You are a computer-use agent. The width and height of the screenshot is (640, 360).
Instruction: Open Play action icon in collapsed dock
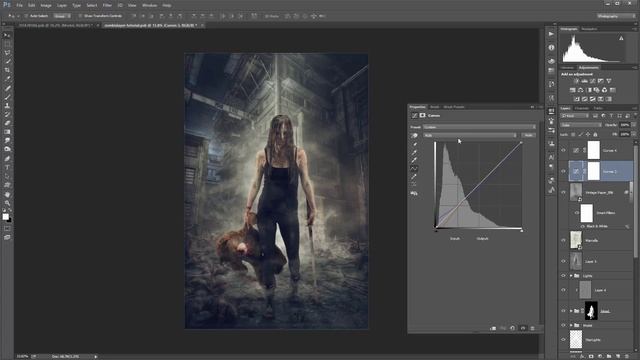[551, 34]
